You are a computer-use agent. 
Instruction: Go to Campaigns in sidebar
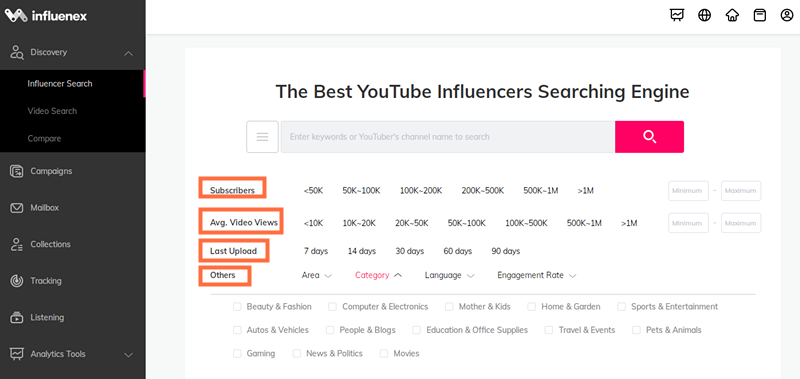[51, 171]
